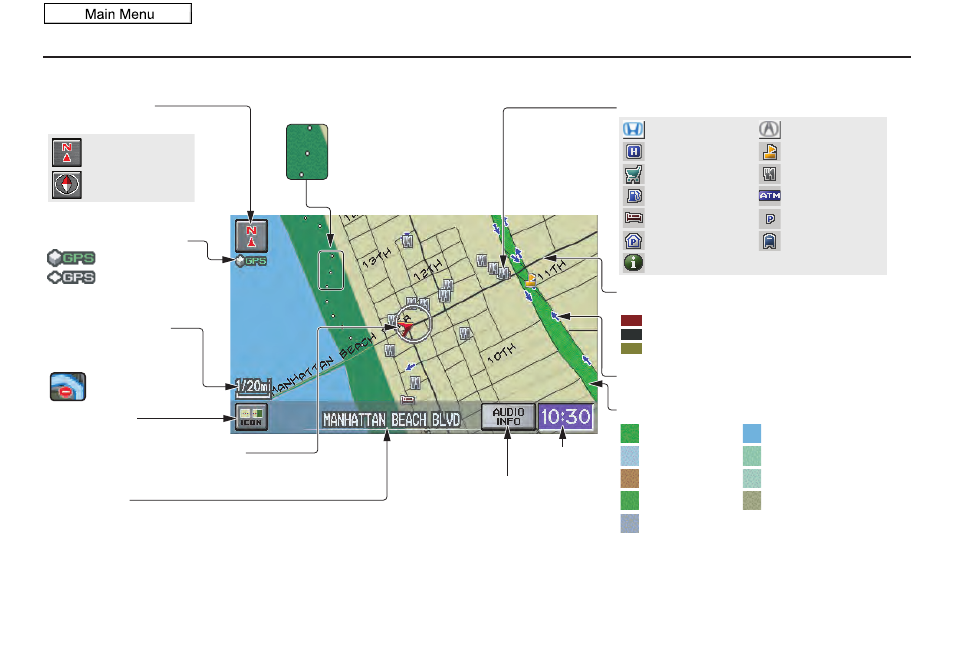
Task: Click the 1/20mi map scale indicator
Action: point(252,386)
